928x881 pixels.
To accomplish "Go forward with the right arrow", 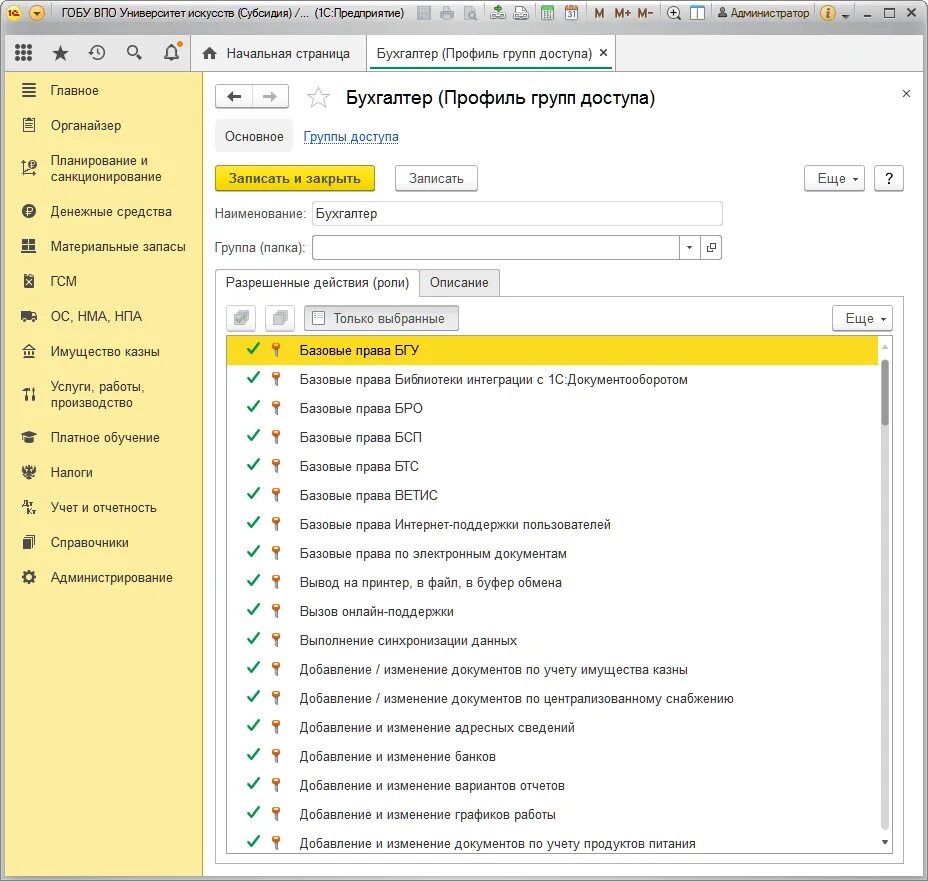I will (270, 96).
